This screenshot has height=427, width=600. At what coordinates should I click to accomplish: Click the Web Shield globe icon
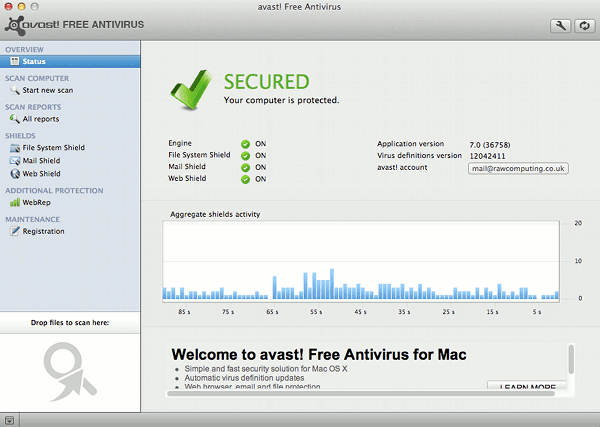pyautogui.click(x=15, y=174)
